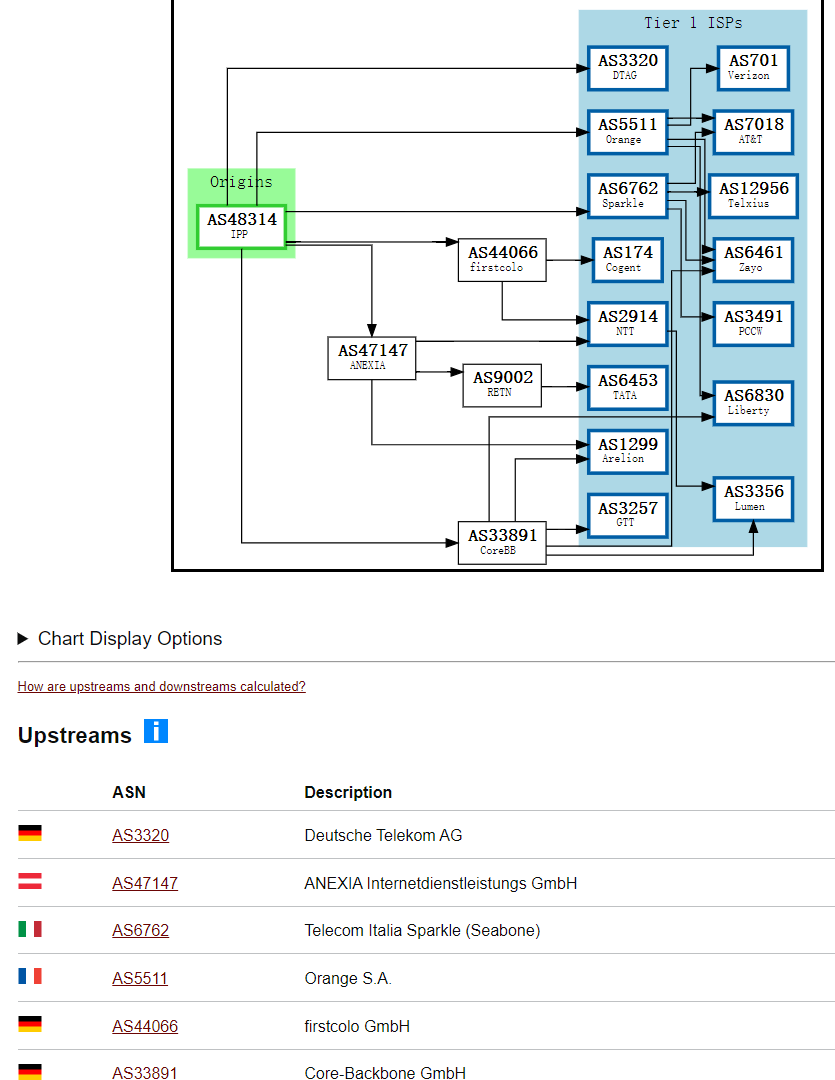This screenshot has height=1080, width=835.
Task: Click the blue info icon beside Upstreams
Action: (x=156, y=731)
